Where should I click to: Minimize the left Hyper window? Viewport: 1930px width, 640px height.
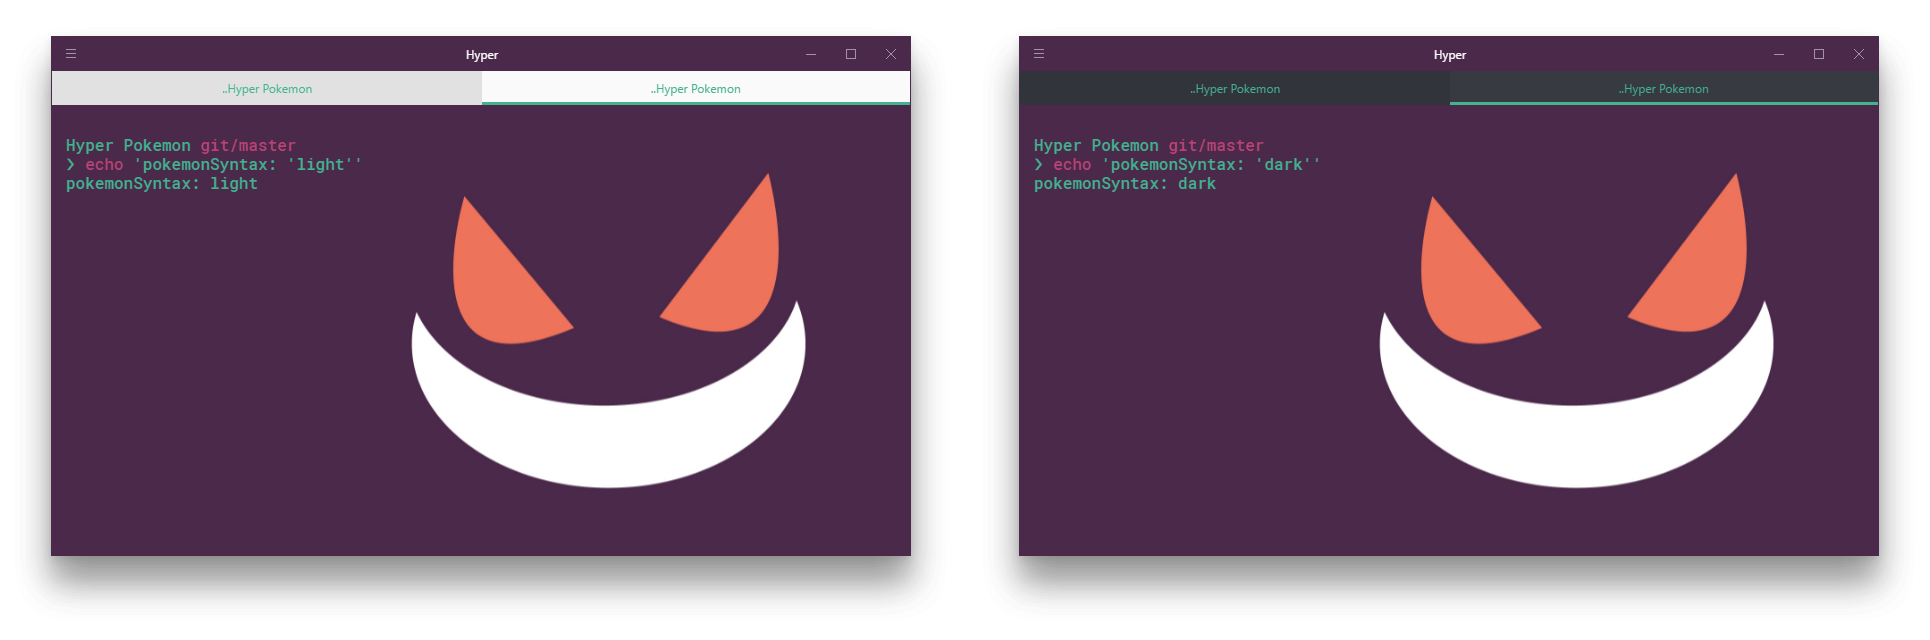(x=811, y=54)
